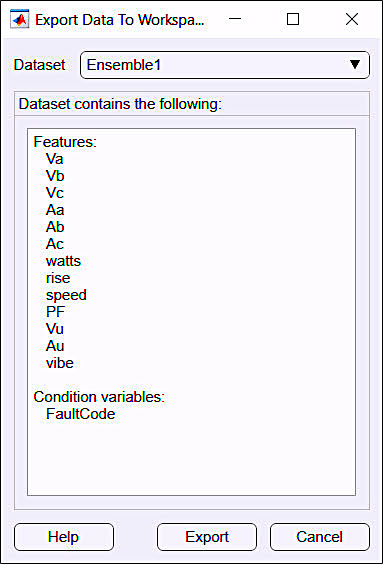This screenshot has height=564, width=383.
Task: Click the speed feature entry
Action: pyautogui.click(x=66, y=295)
